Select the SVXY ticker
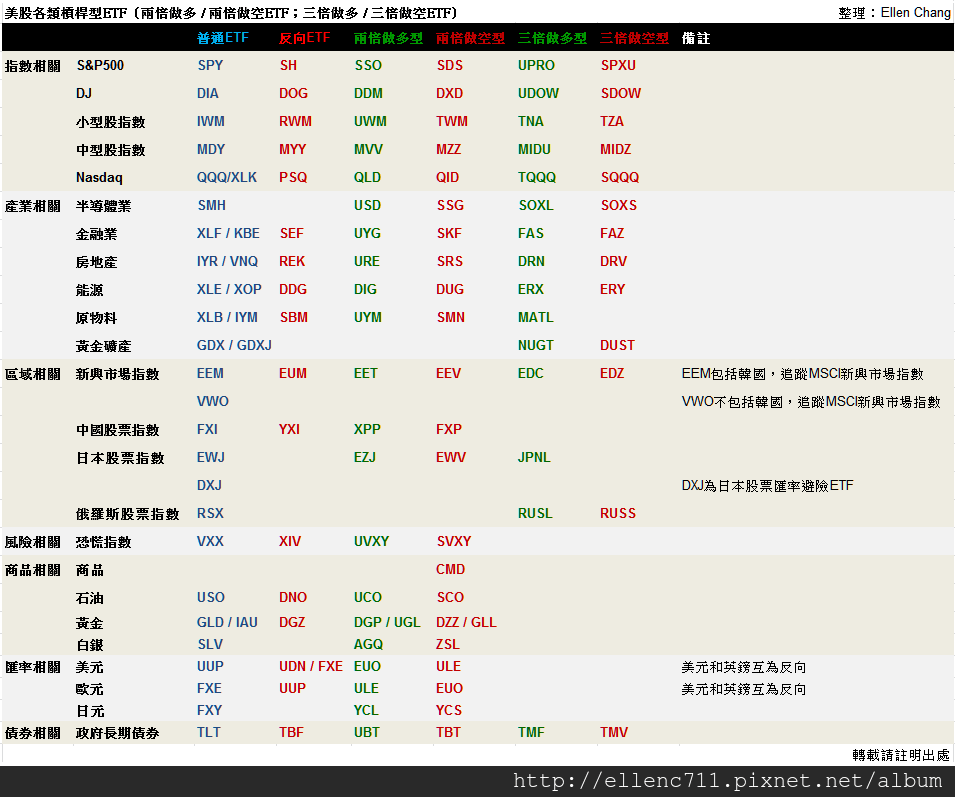The image size is (955, 797). [x=454, y=541]
